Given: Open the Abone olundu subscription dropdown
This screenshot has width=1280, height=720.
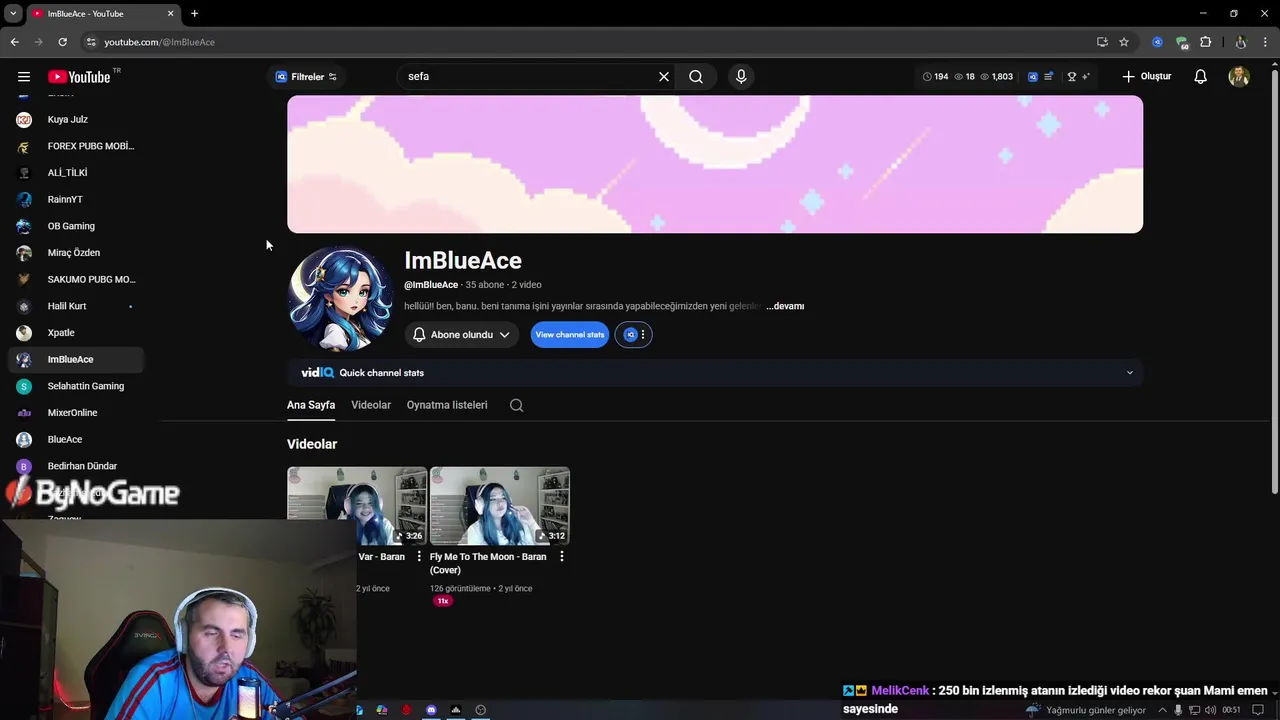Looking at the screenshot, I should [461, 335].
